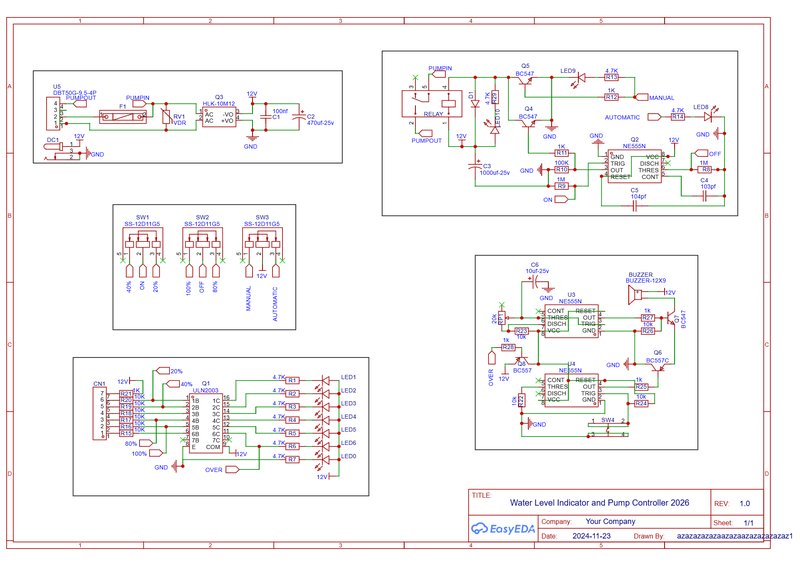
Task: Select the F1 fuse symbol
Action: pos(122,117)
